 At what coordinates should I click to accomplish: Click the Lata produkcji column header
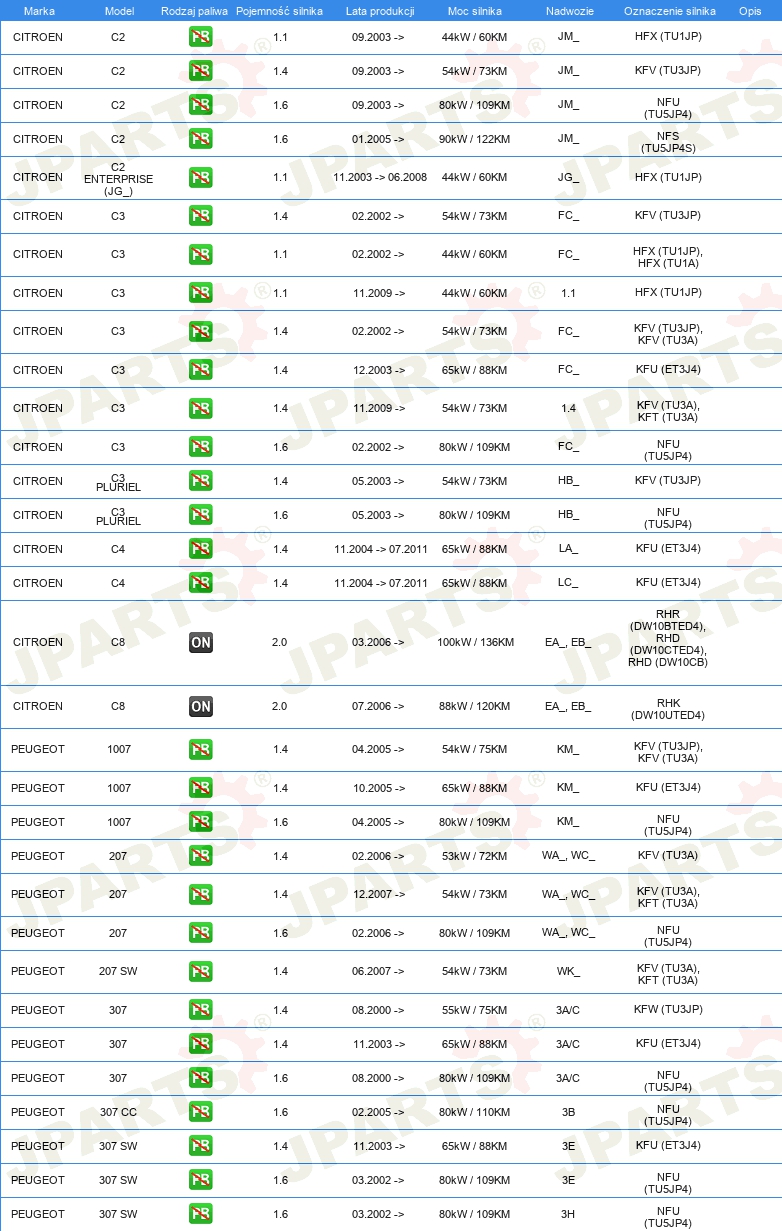[380, 10]
